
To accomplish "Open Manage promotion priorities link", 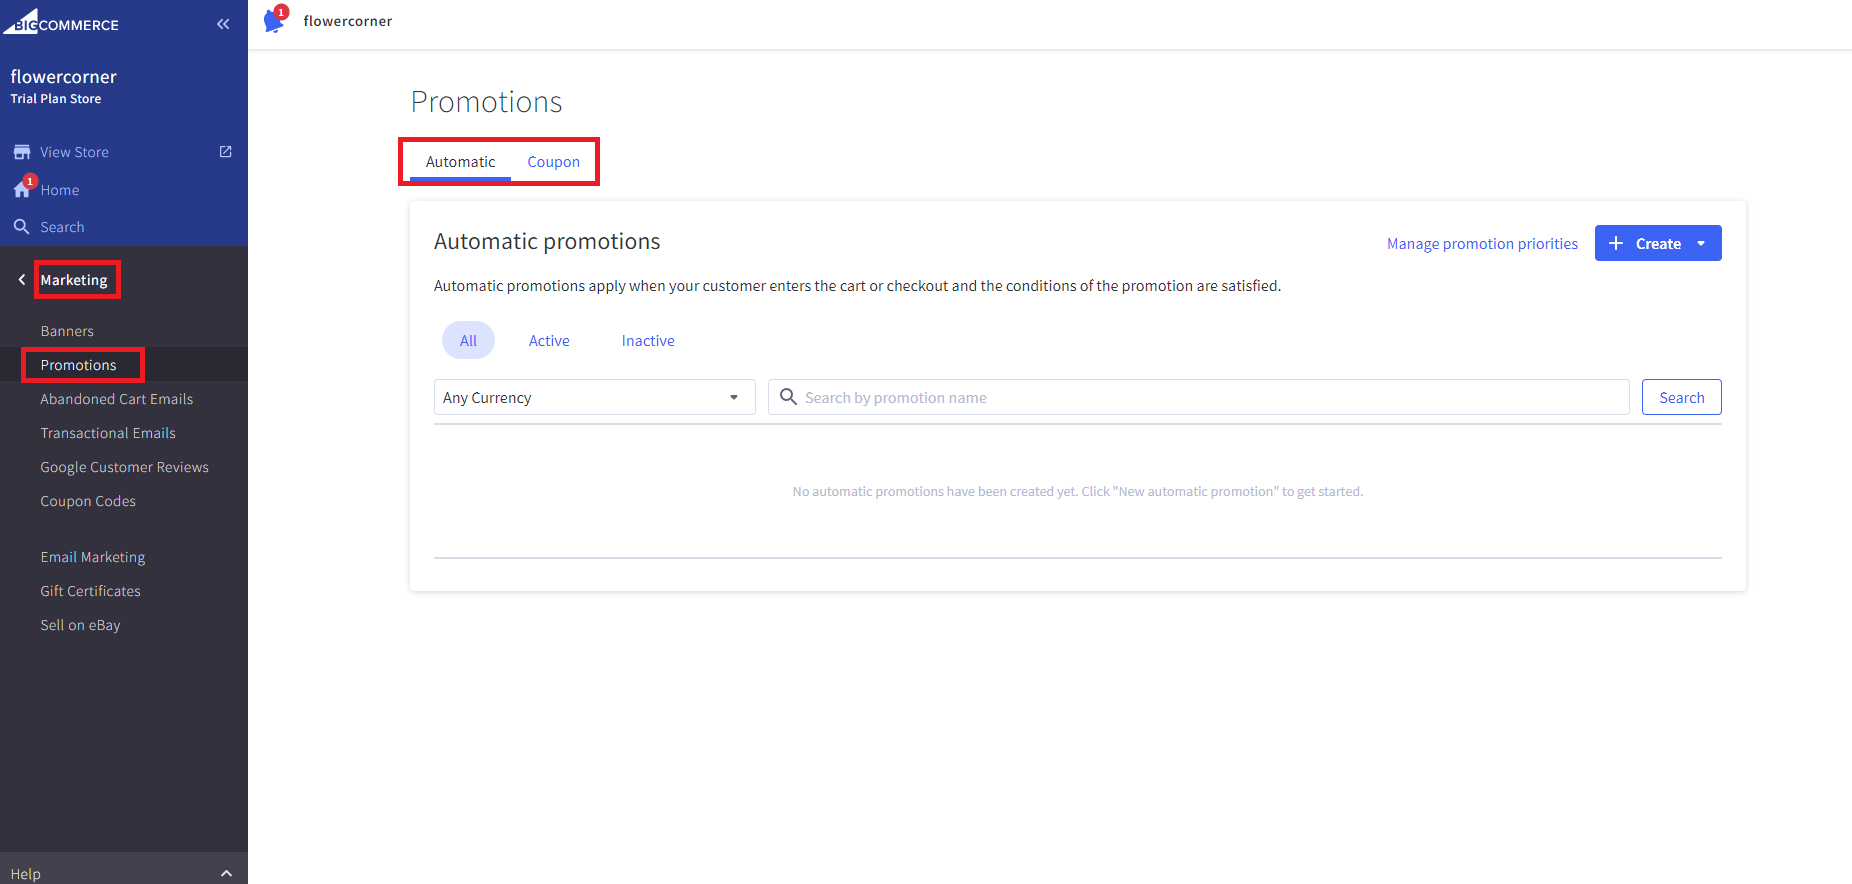I will click(1482, 244).
